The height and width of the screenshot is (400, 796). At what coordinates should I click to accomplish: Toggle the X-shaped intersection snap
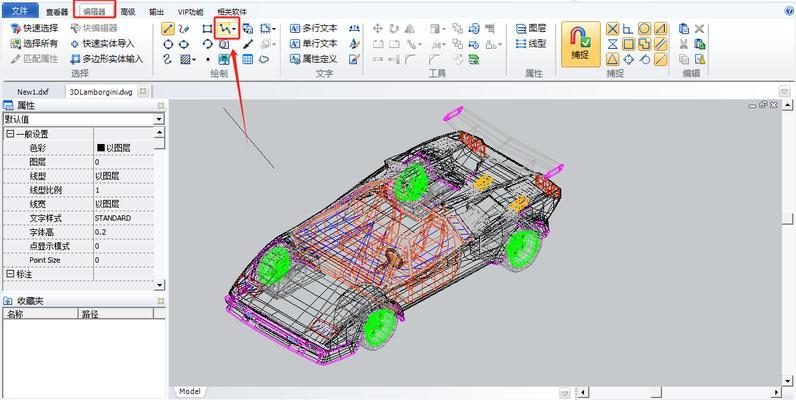613,29
